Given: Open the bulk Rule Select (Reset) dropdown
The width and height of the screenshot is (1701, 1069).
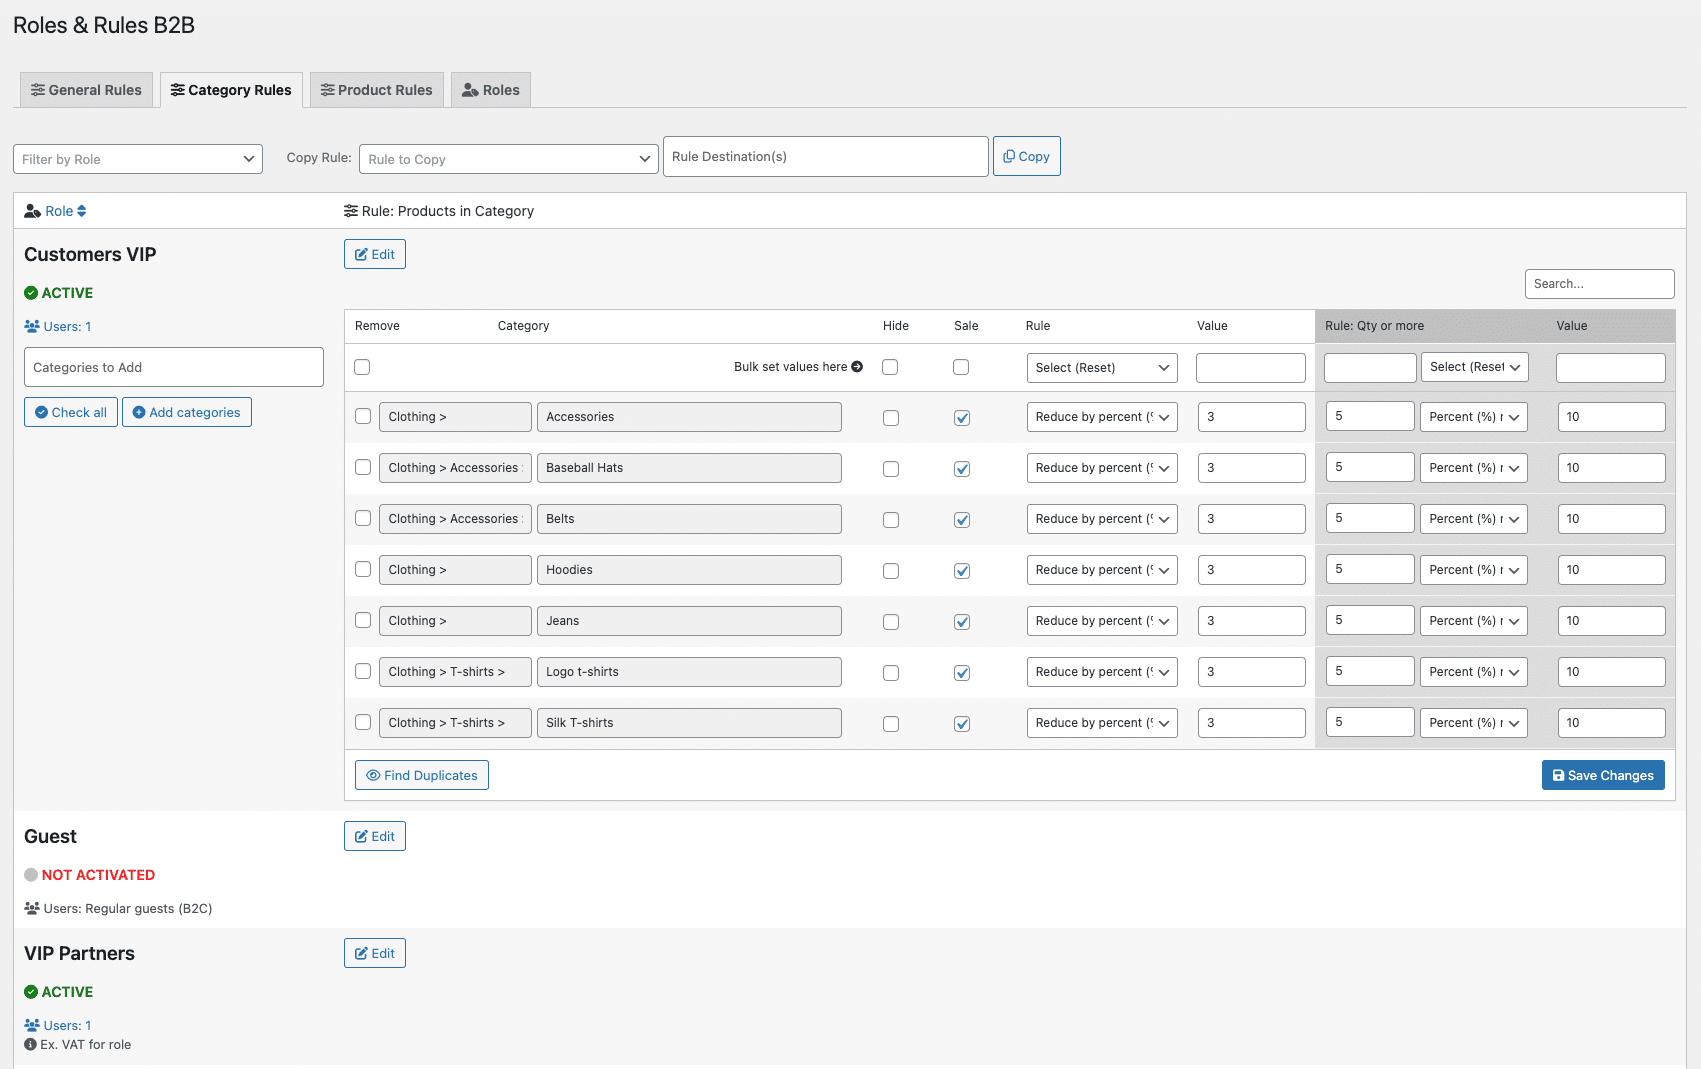Looking at the screenshot, I should pos(1102,368).
